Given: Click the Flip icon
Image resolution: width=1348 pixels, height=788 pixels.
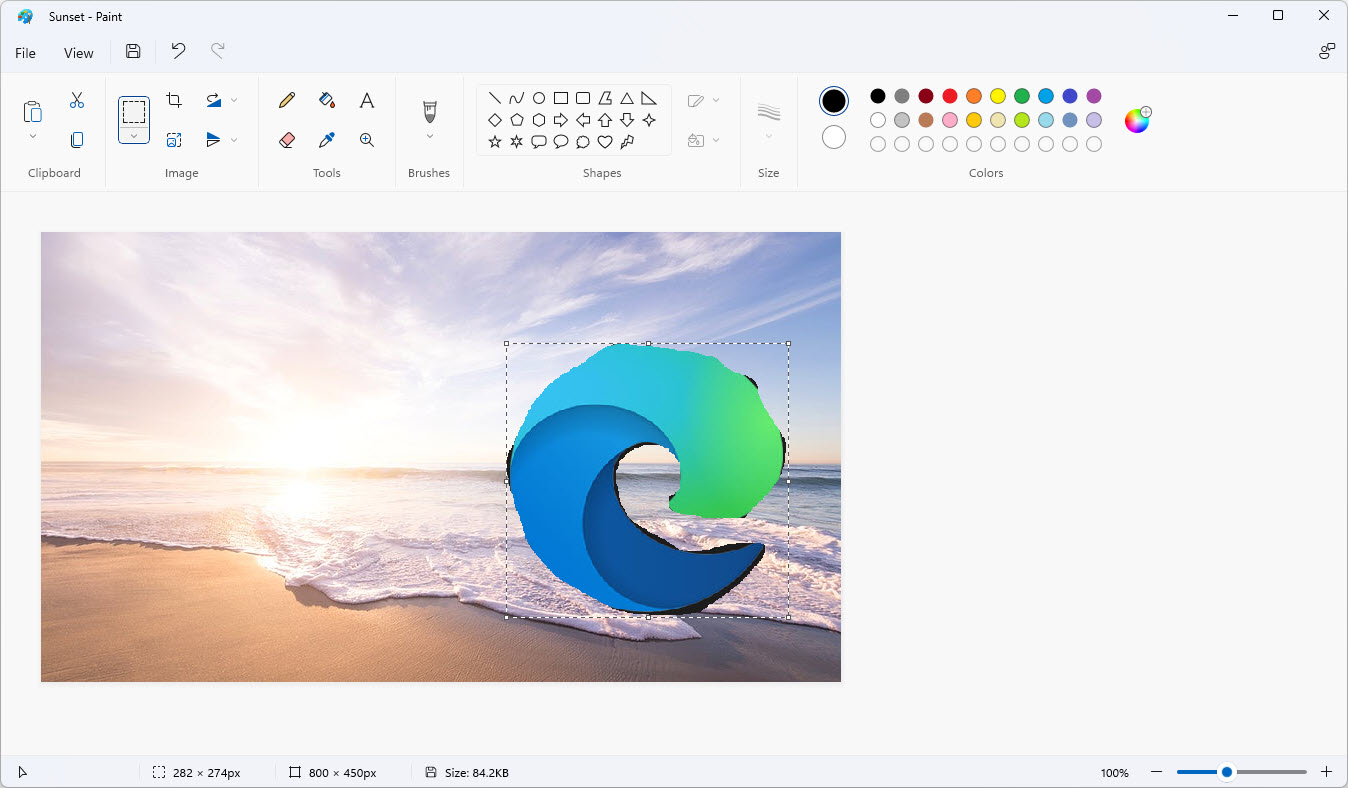Looking at the screenshot, I should pos(214,140).
